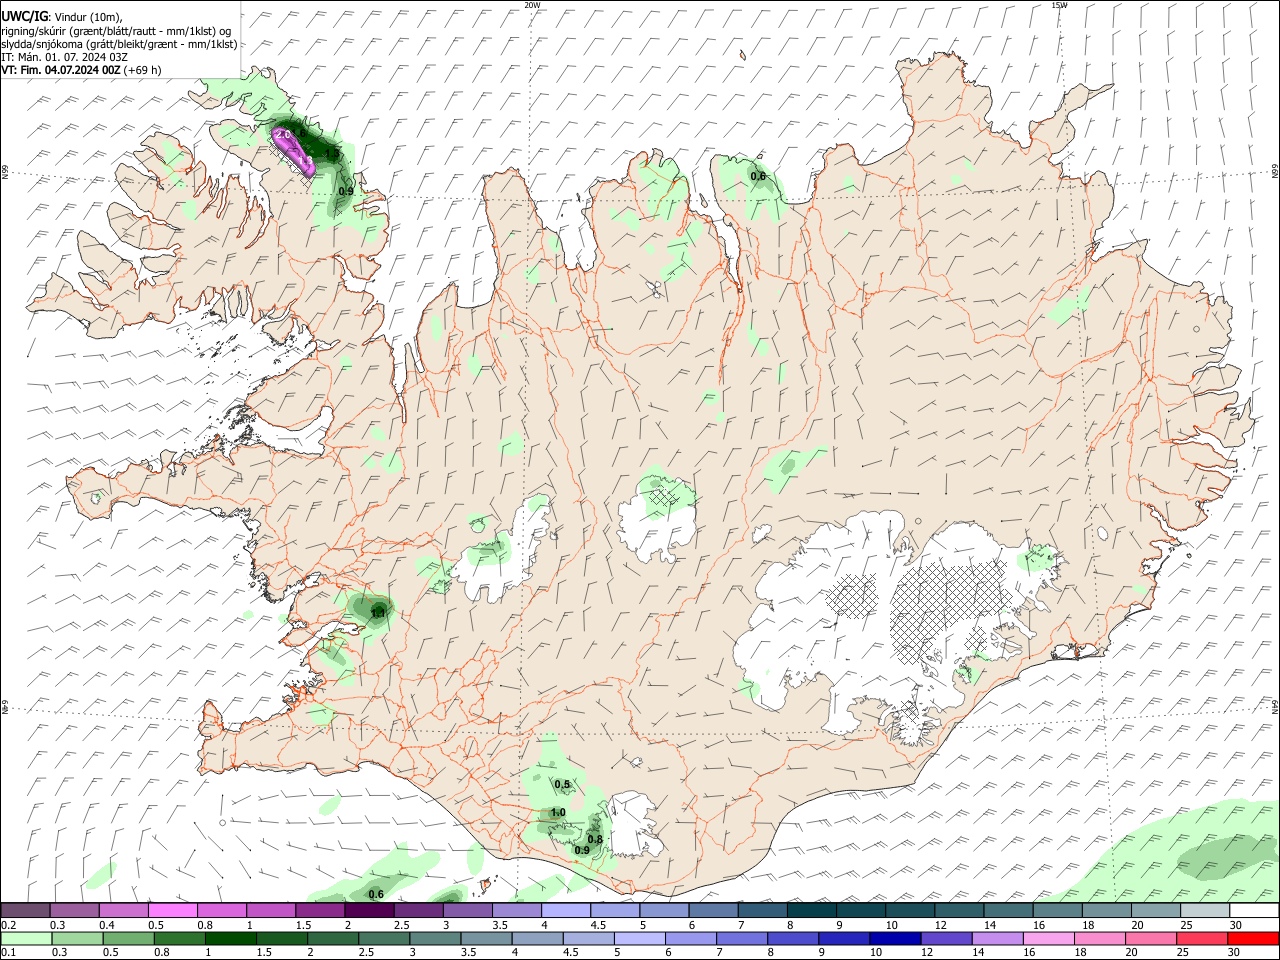Click the purple snowfall patch in the Westfjords
The height and width of the screenshot is (960, 1280).
pos(296,150)
